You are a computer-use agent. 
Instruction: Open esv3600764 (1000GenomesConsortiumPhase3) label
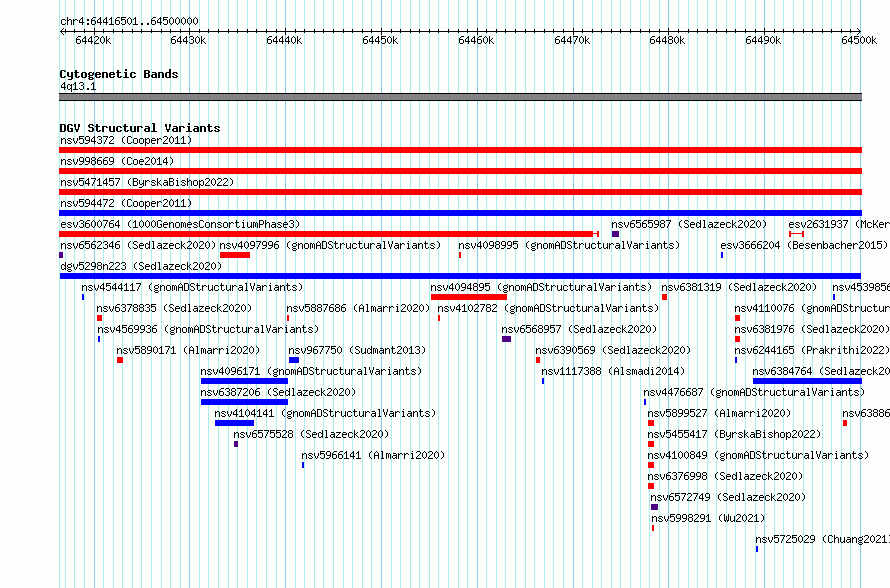pyautogui.click(x=180, y=224)
